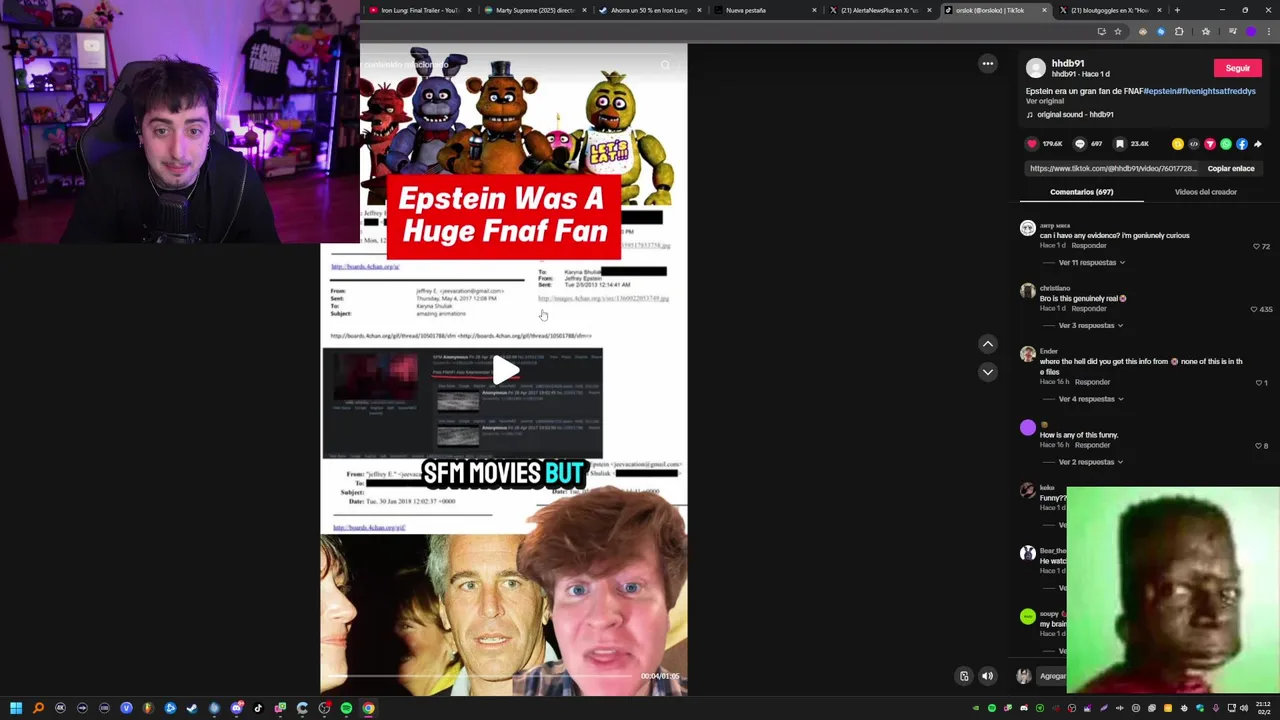Switch to Nueva pestaña tab

pos(763,10)
